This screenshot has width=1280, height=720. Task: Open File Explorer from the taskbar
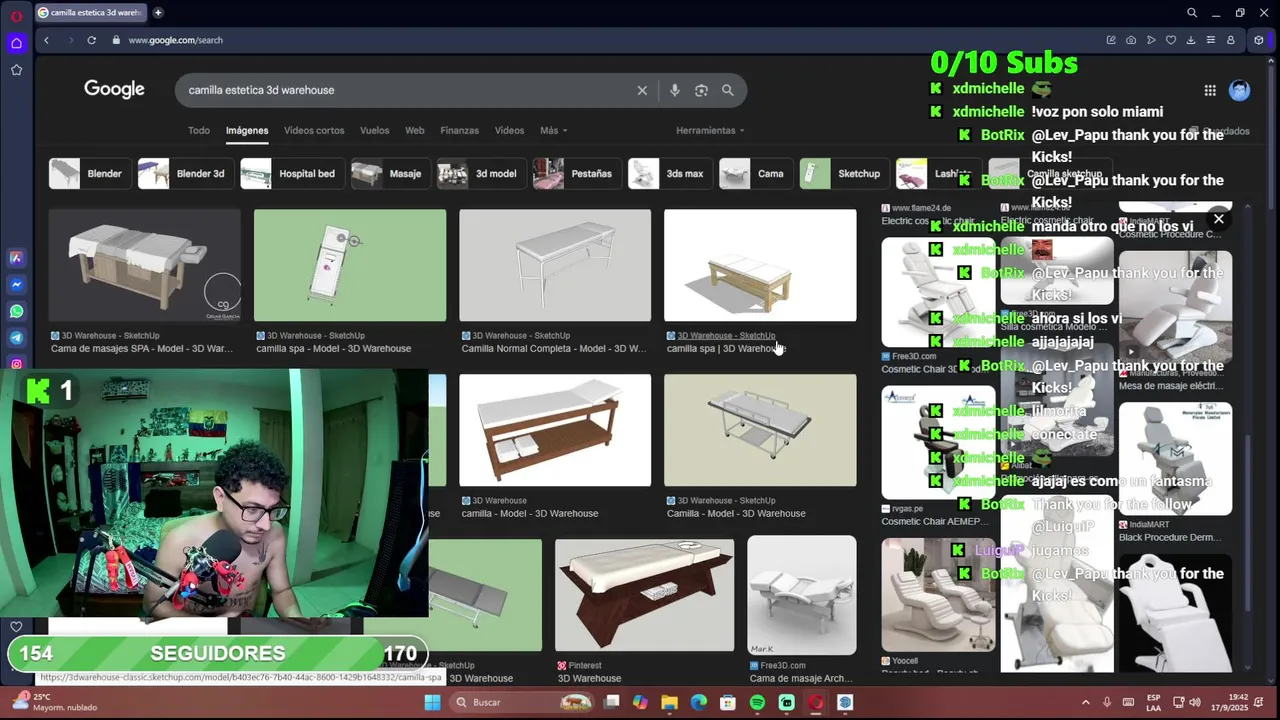pos(669,702)
